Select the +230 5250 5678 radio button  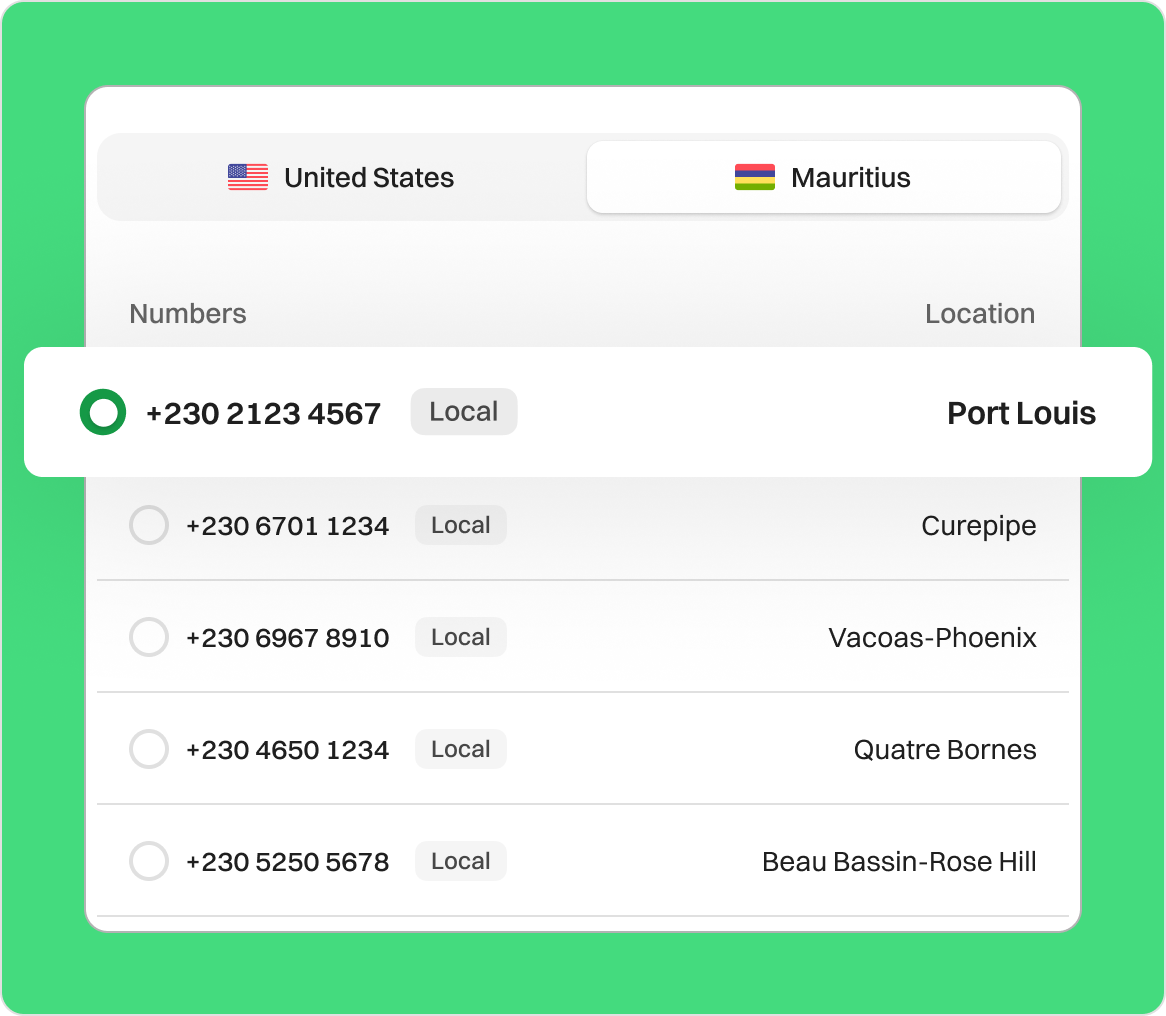[x=149, y=862]
